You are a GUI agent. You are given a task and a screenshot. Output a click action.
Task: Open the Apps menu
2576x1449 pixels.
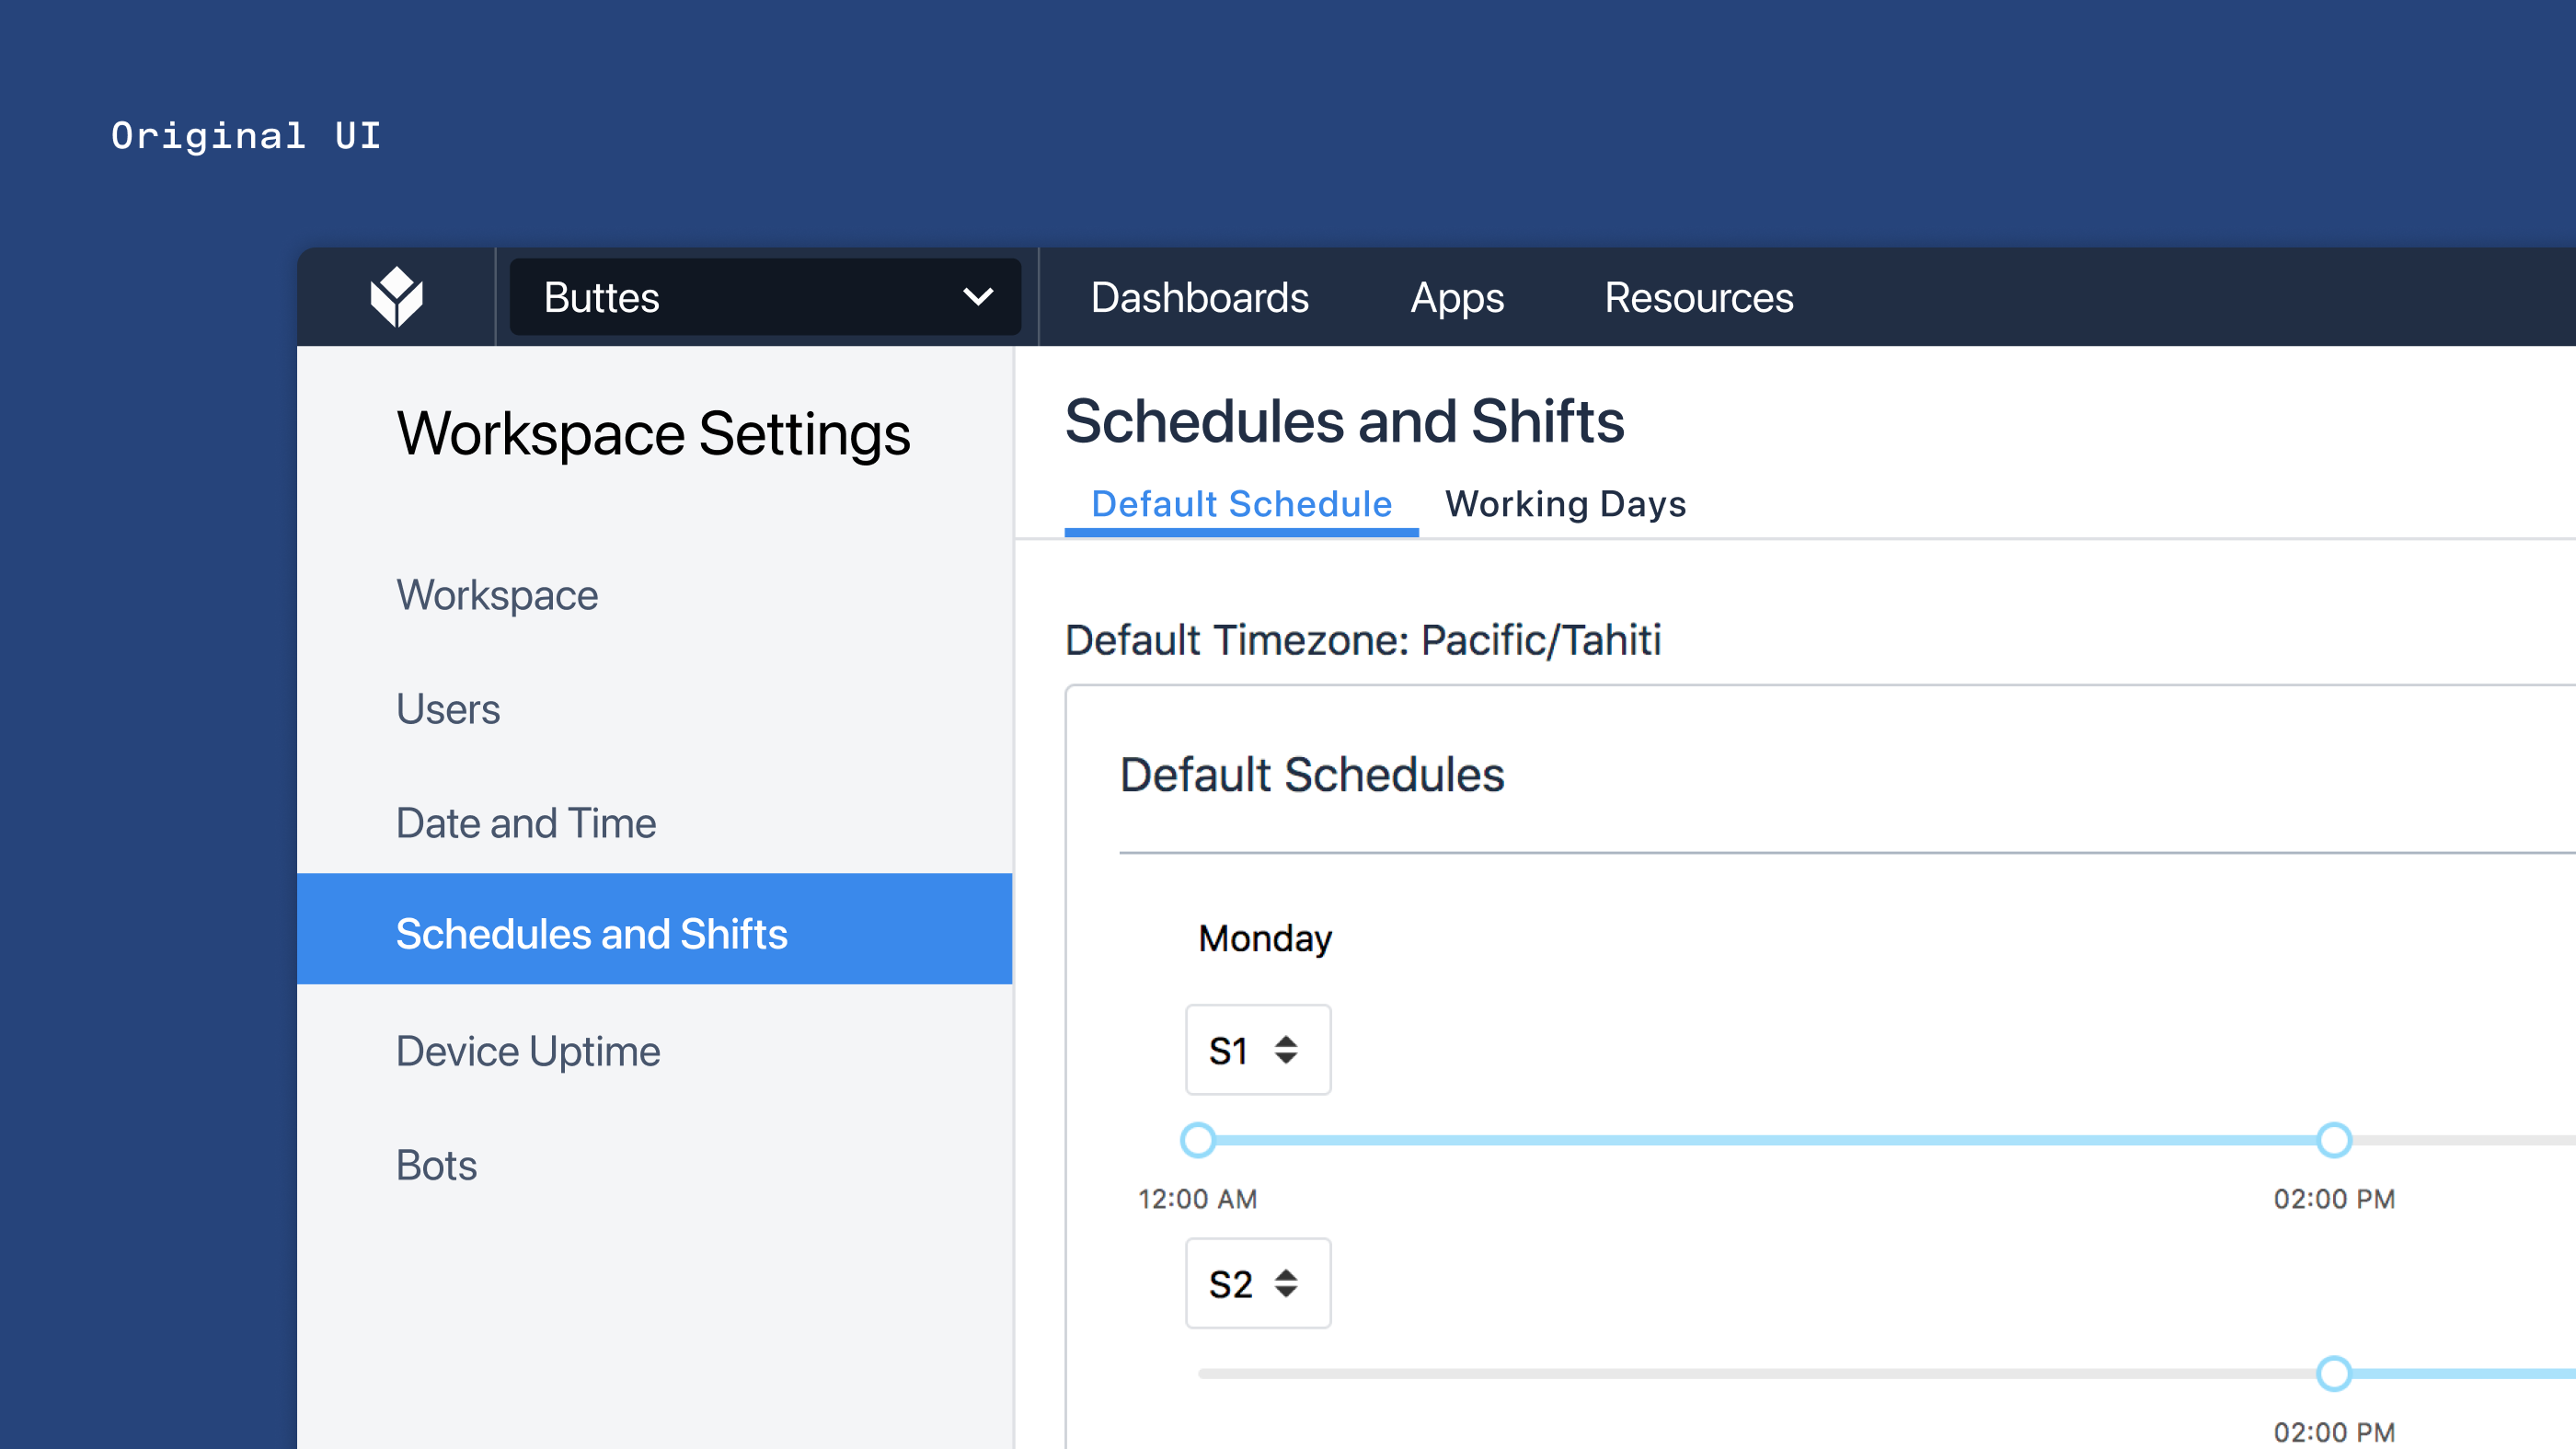click(1456, 297)
